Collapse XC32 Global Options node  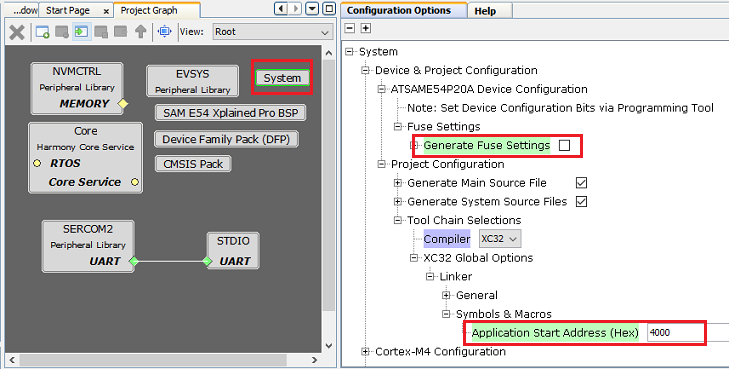pos(414,257)
